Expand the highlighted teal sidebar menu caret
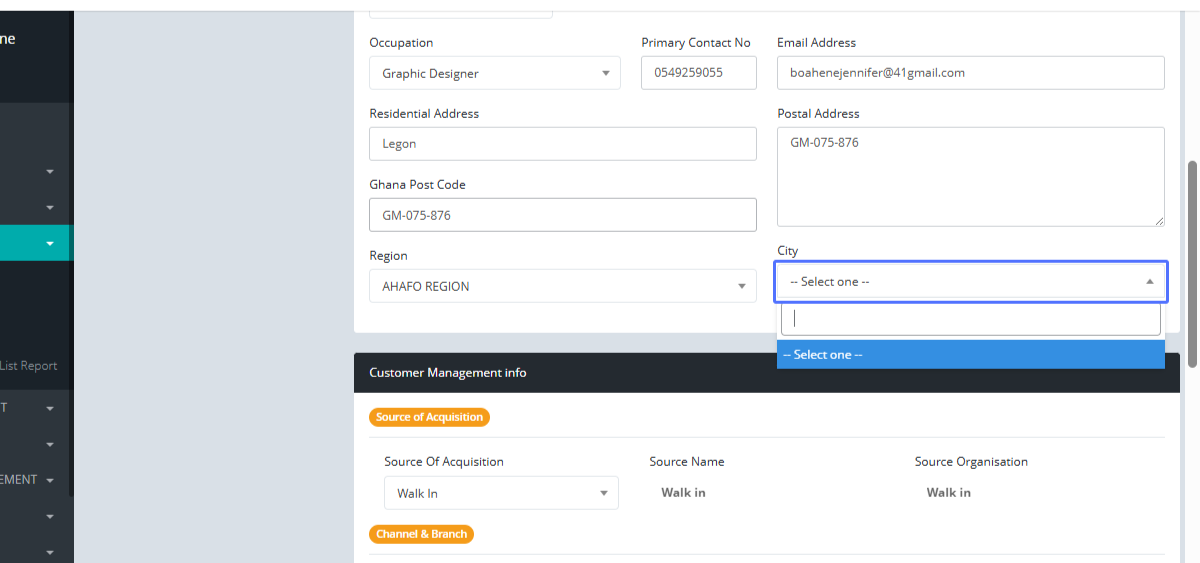 pyautogui.click(x=50, y=243)
